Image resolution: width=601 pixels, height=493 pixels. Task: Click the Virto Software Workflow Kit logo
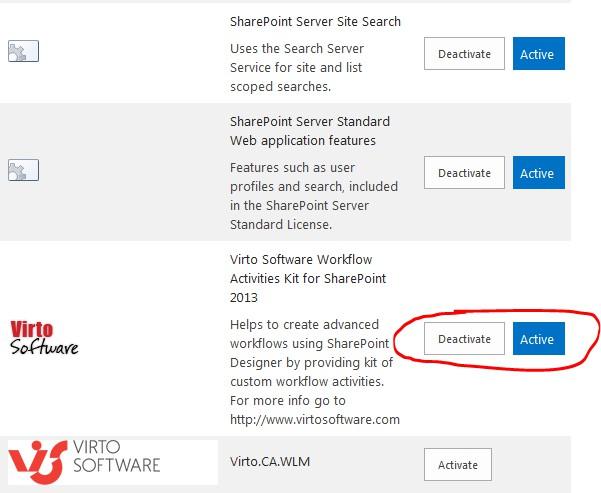[44, 338]
